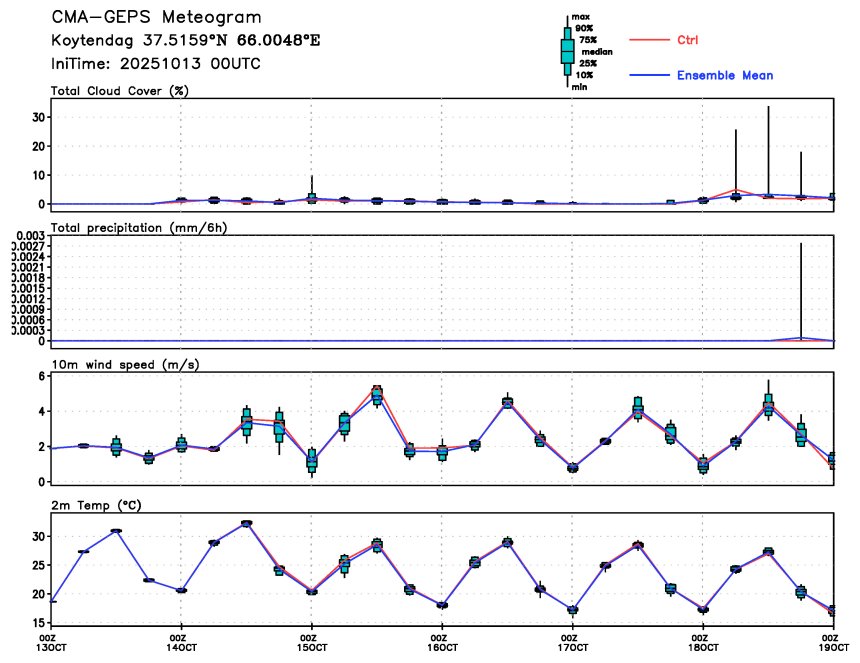Click the box-plot legend symbol

(567, 52)
